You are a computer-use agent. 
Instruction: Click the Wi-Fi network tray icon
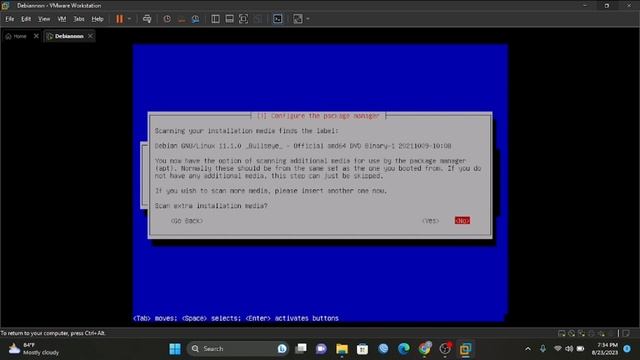[558, 349]
